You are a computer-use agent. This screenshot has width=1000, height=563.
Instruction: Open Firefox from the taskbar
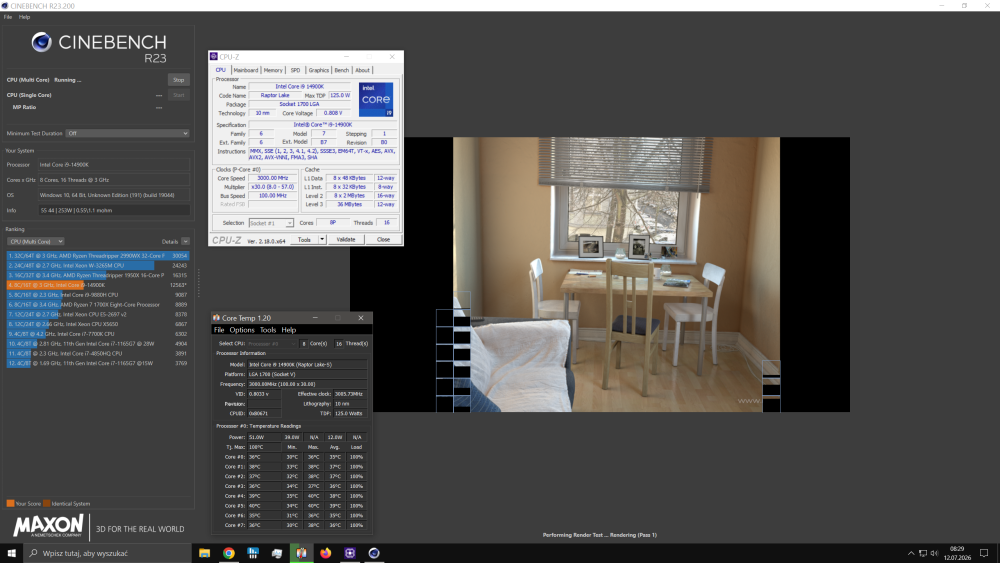pyautogui.click(x=325, y=553)
